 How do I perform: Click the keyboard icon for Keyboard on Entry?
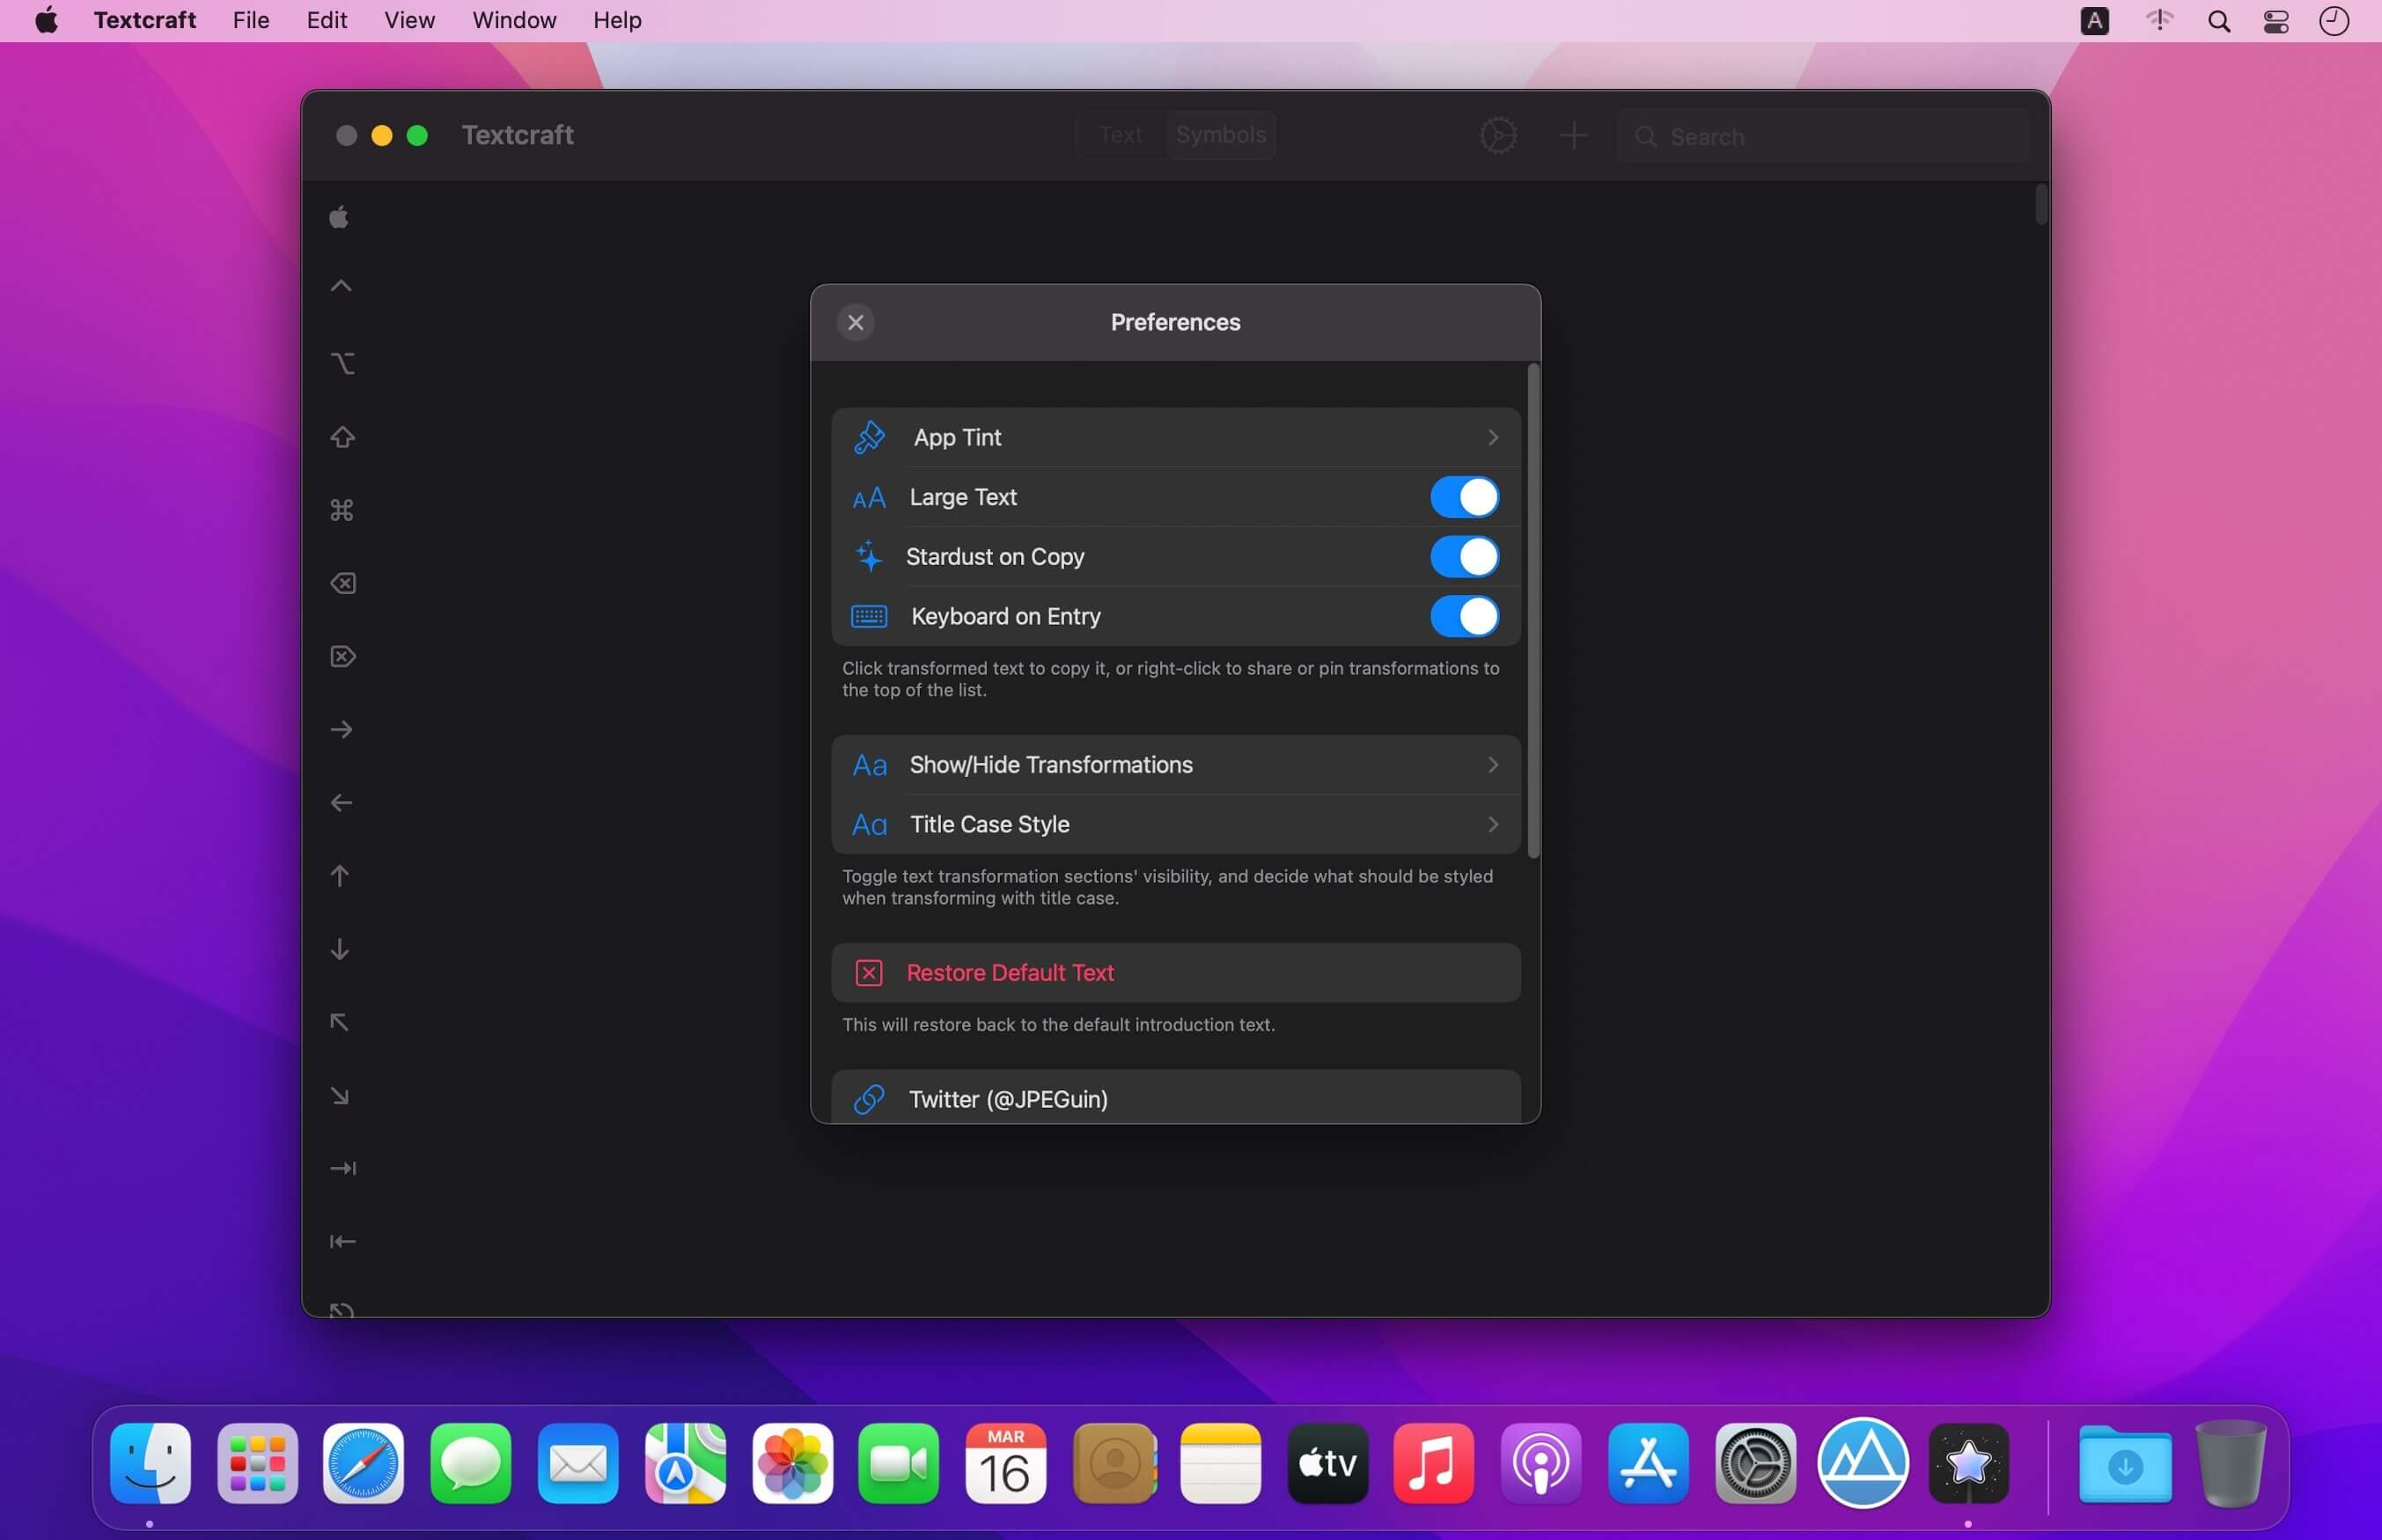[869, 616]
